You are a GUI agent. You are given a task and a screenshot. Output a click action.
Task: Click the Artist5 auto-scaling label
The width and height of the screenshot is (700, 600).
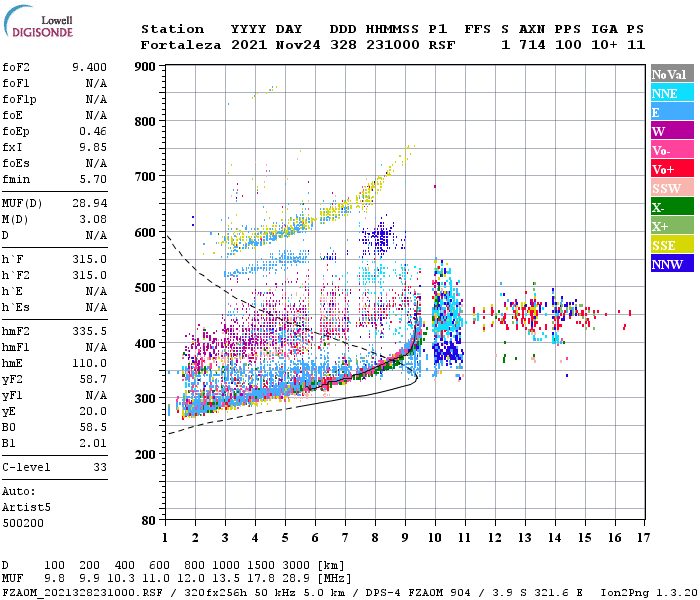click(26, 508)
